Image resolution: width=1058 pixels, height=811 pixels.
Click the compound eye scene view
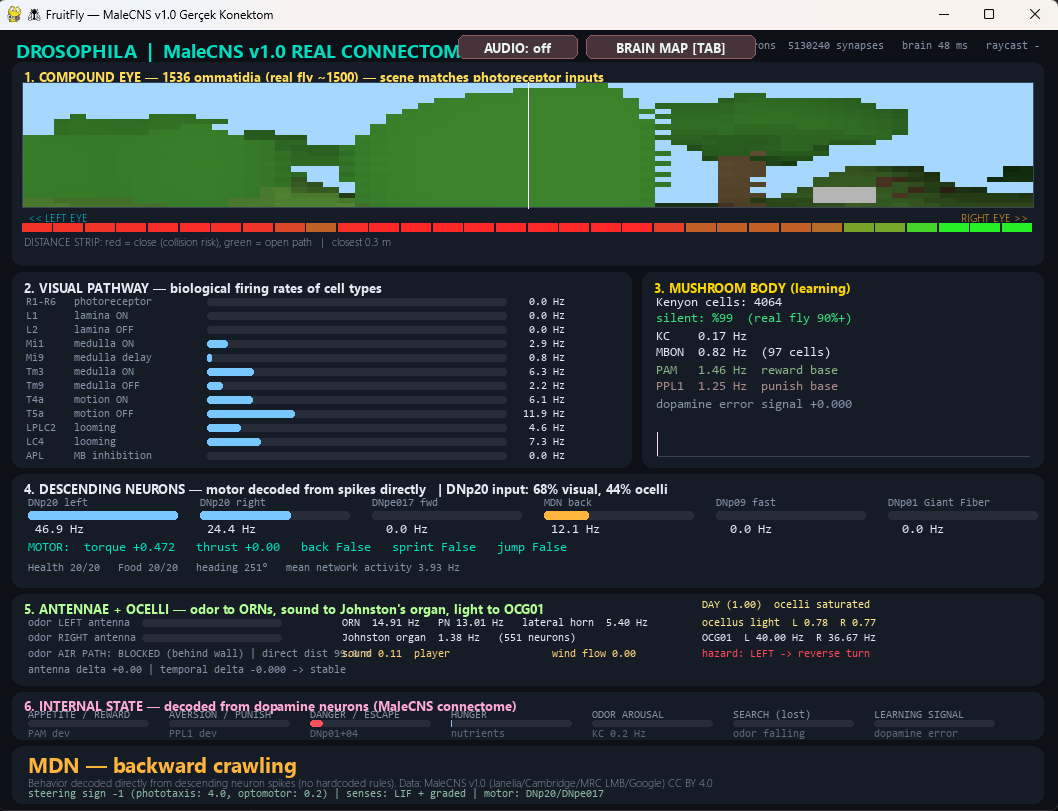[528, 145]
